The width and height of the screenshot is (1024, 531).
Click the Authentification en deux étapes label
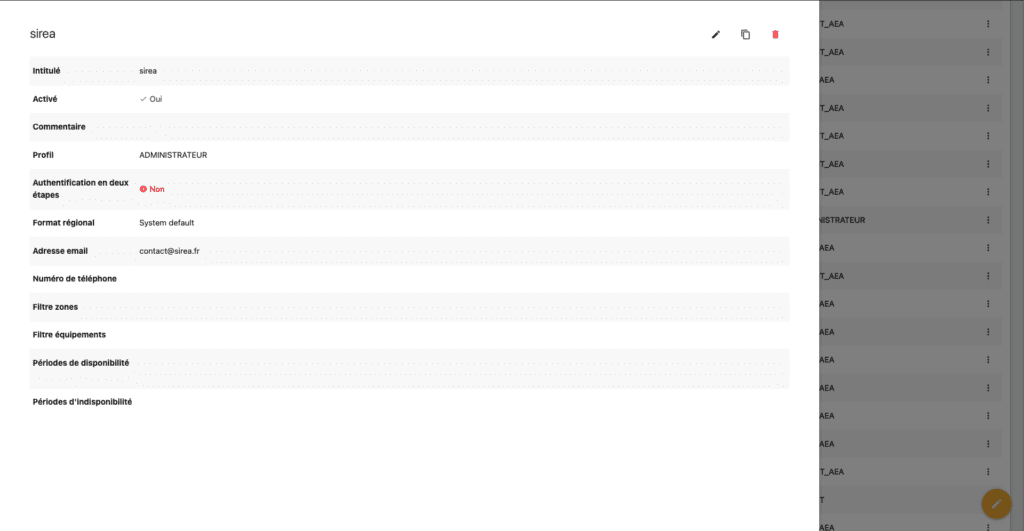(80, 188)
